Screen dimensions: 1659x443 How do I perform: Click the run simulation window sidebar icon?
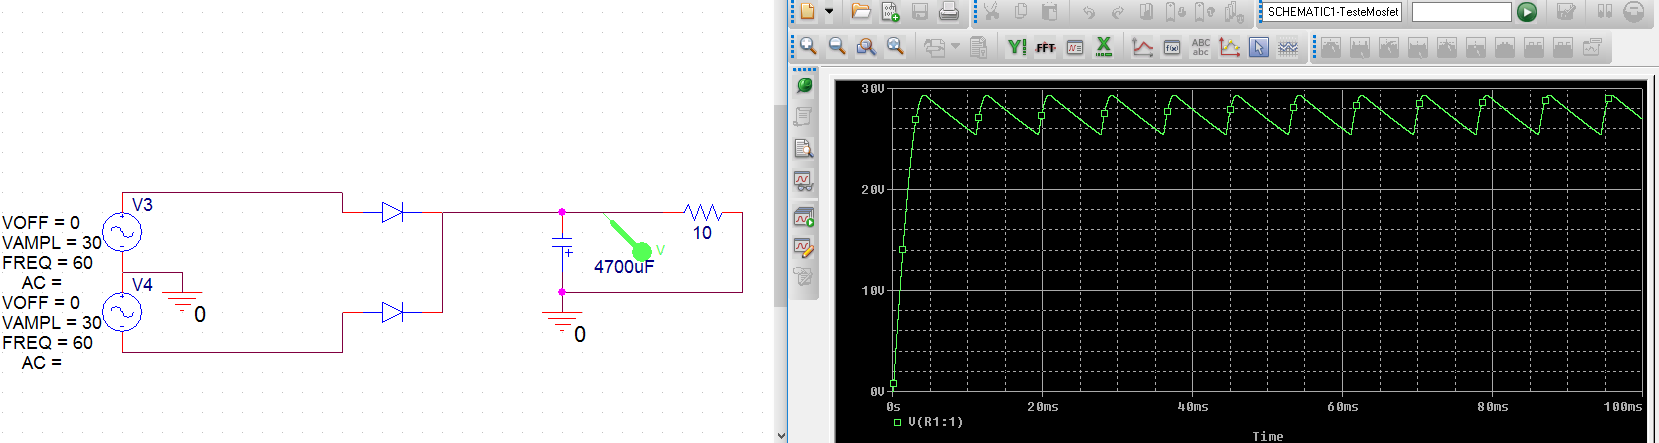point(804,216)
